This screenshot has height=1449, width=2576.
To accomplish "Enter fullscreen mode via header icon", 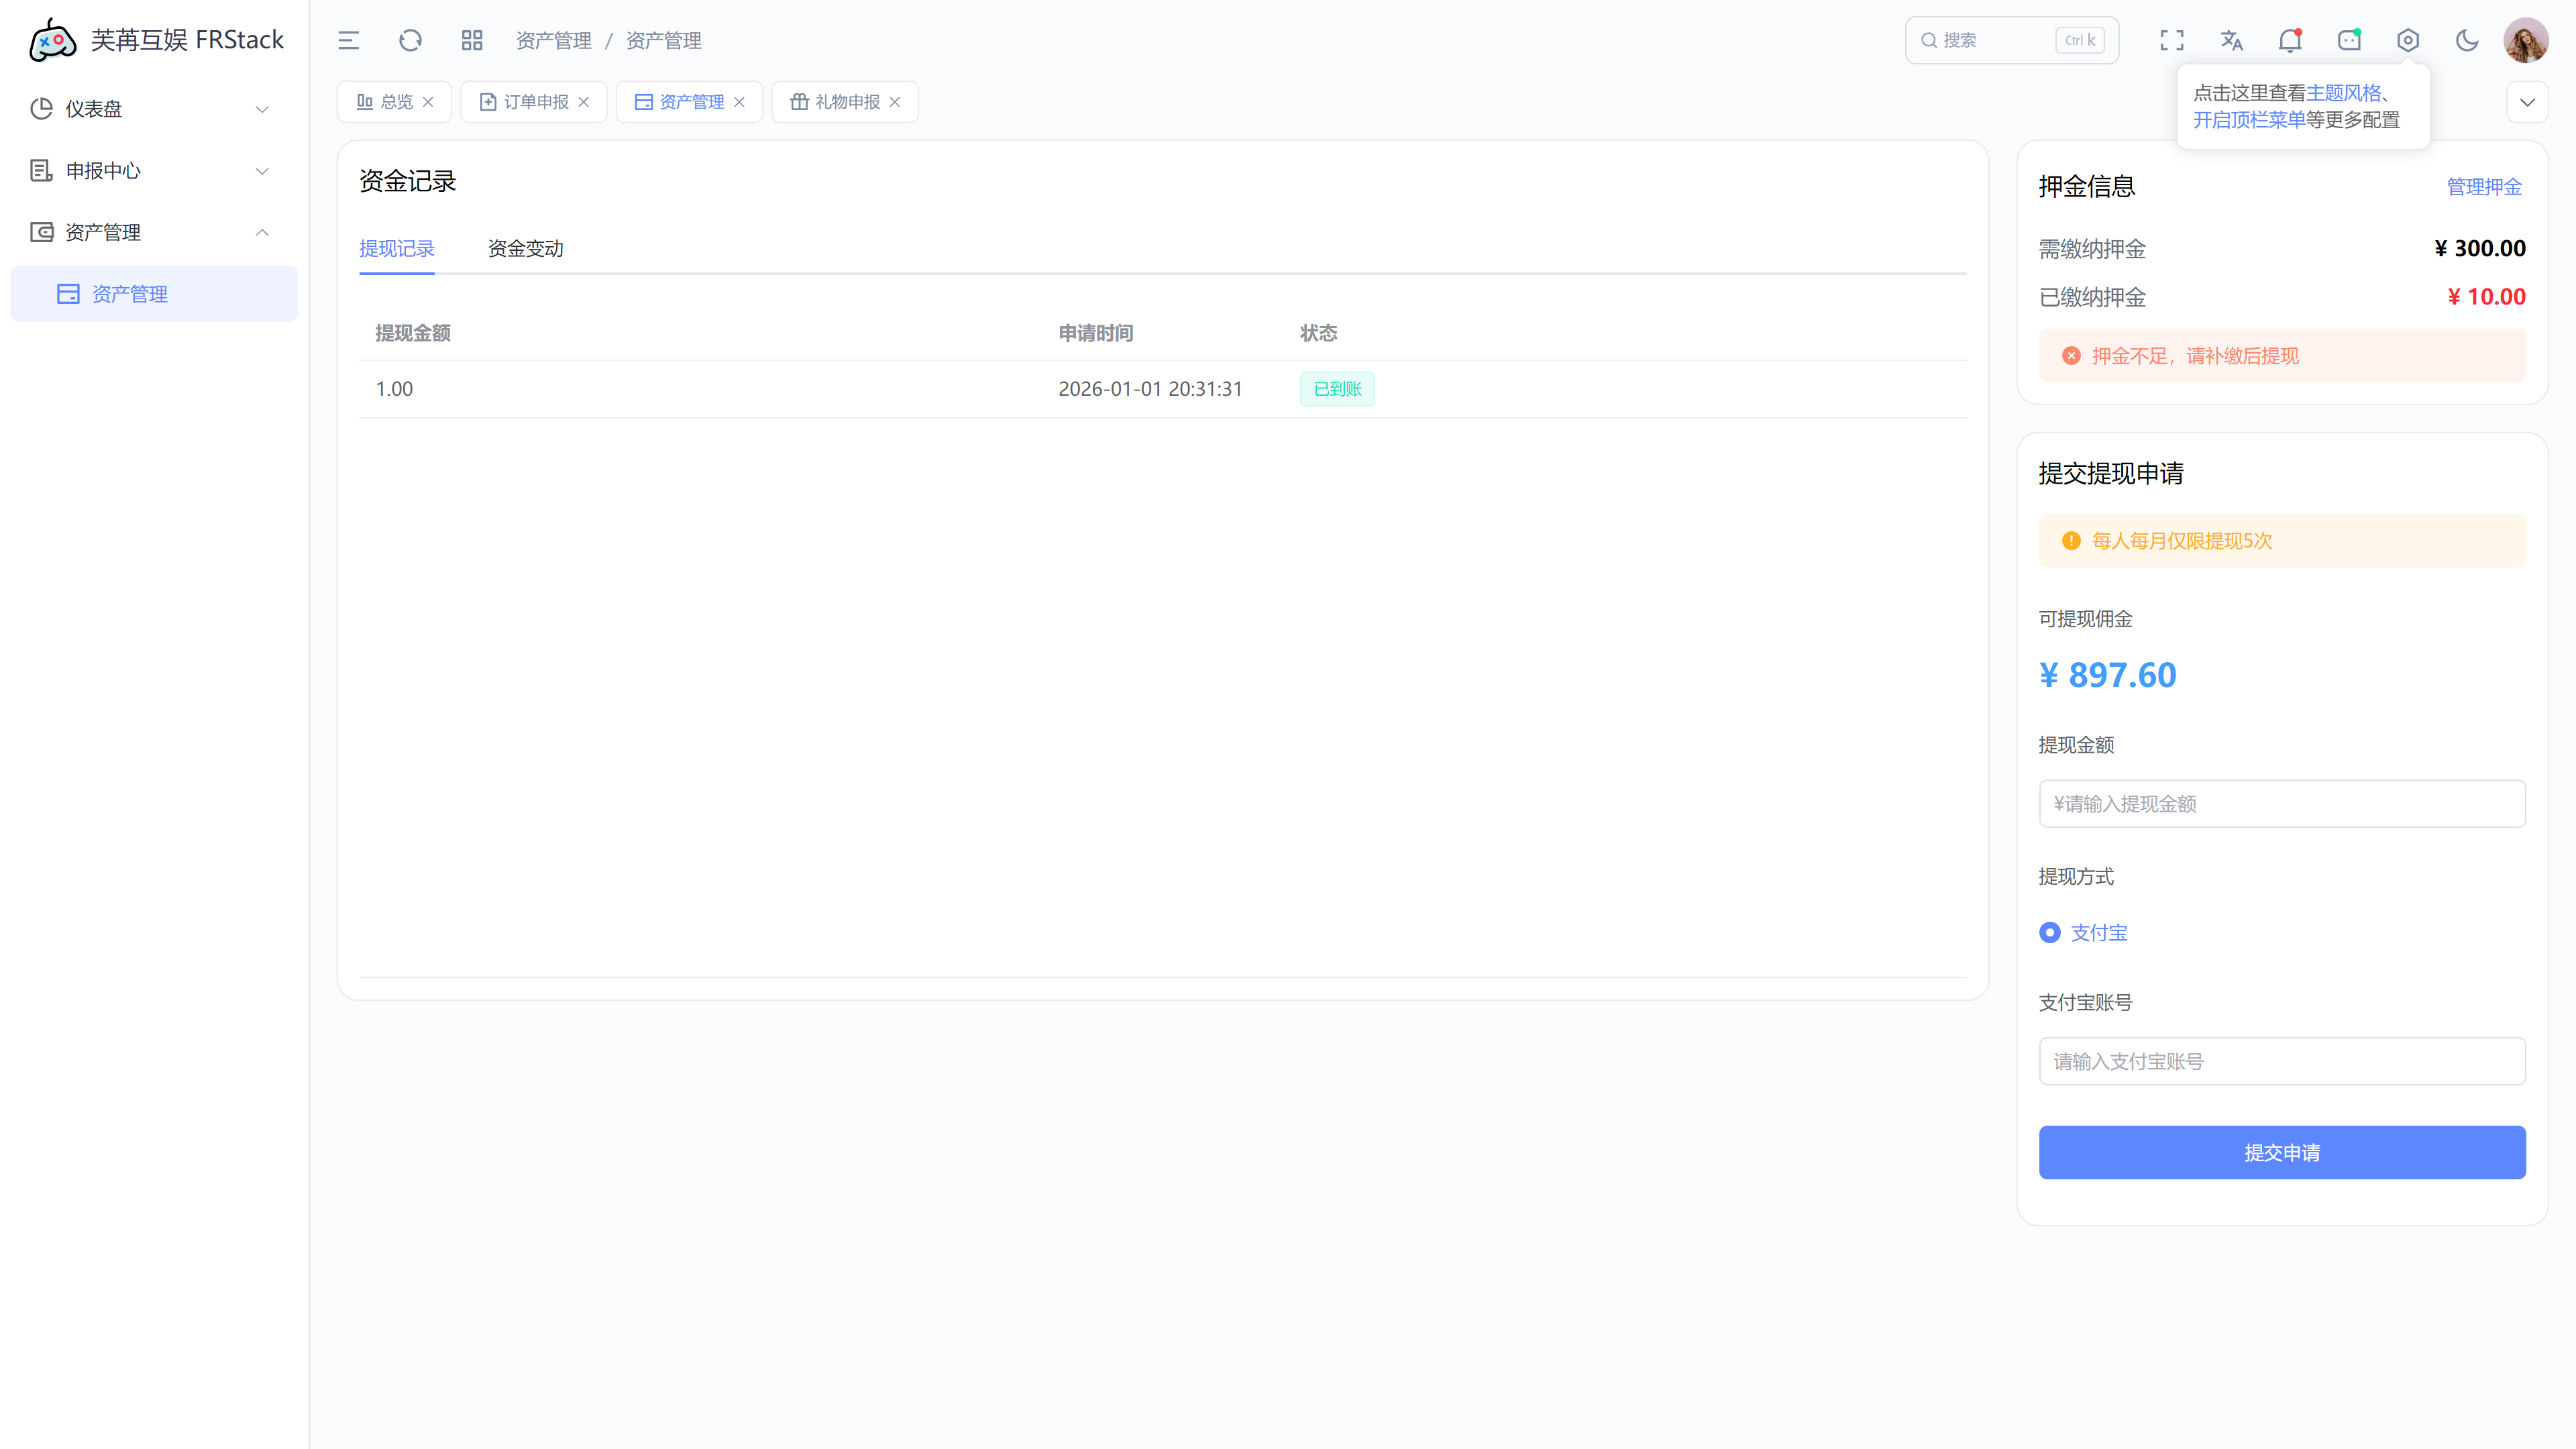I will coord(2171,40).
